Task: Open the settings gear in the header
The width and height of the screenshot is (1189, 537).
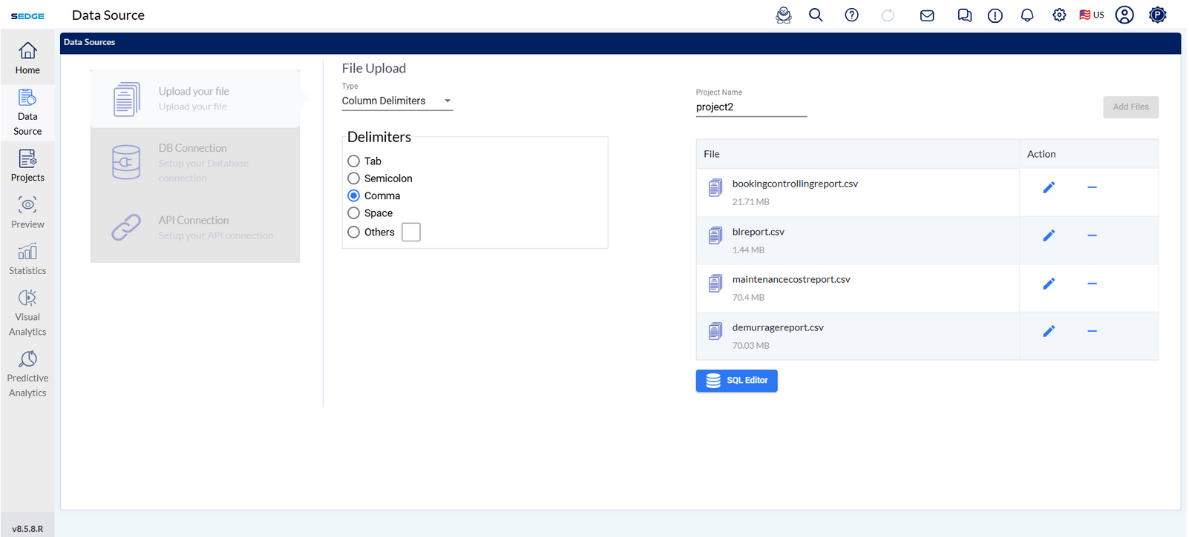Action: pyautogui.click(x=1059, y=15)
